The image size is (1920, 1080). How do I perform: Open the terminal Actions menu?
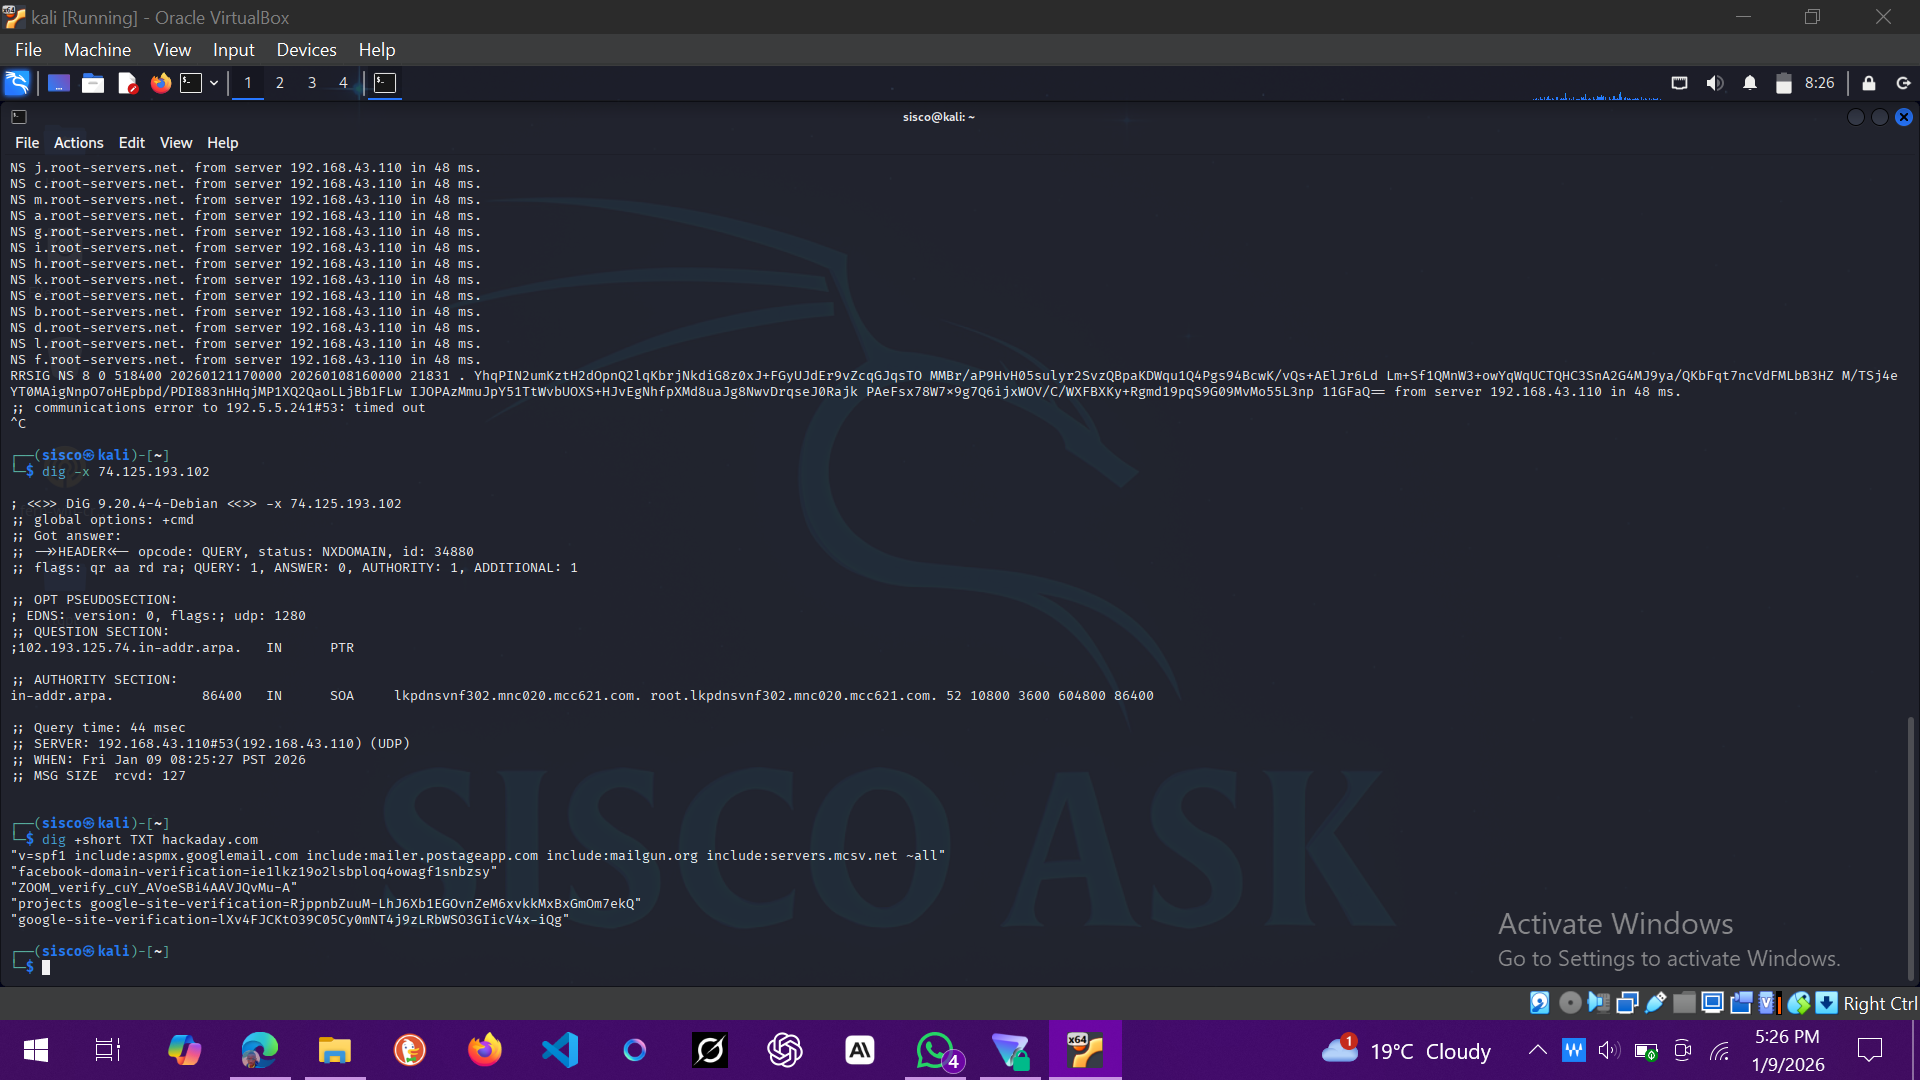tap(78, 143)
